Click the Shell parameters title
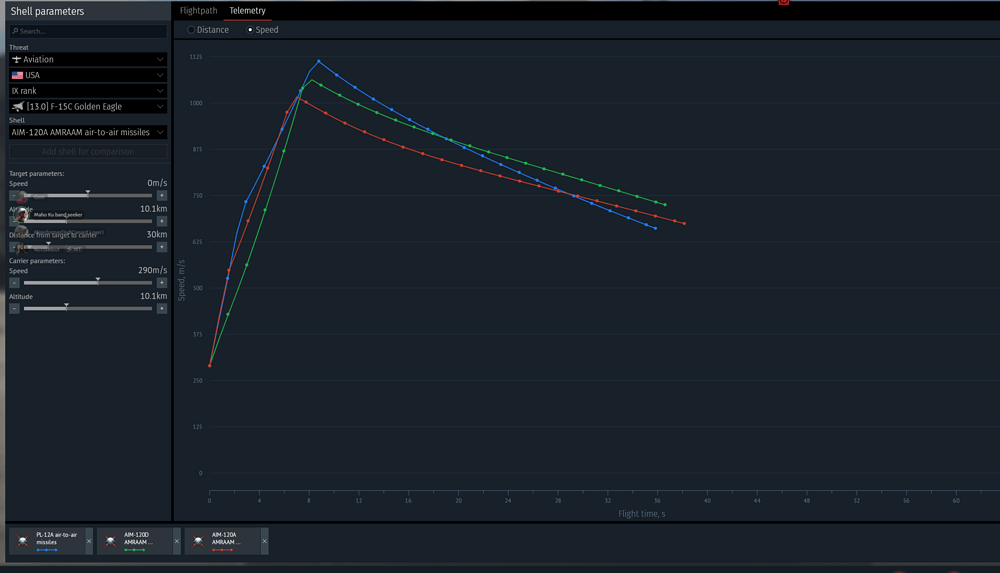 [47, 11]
